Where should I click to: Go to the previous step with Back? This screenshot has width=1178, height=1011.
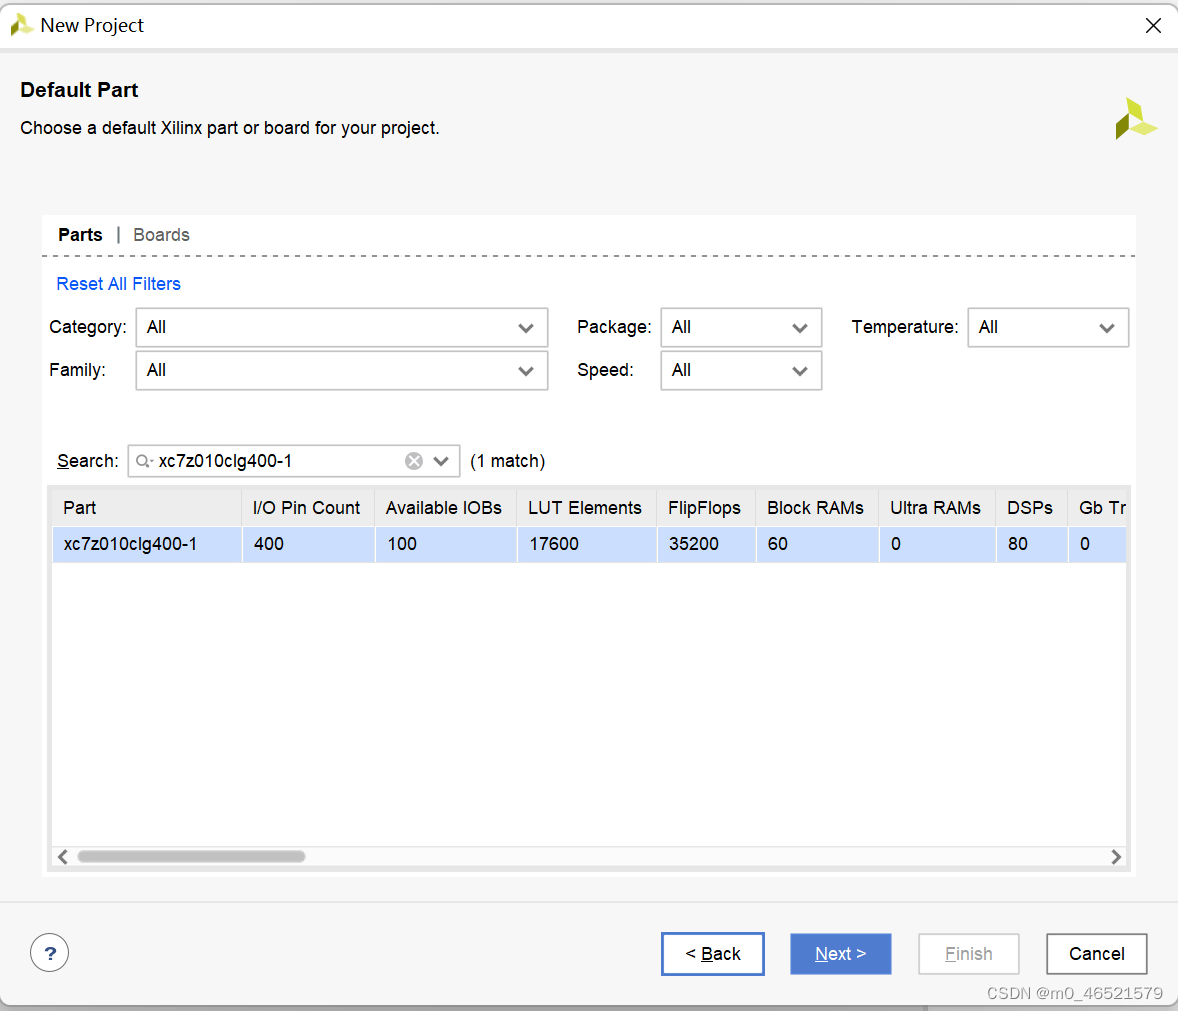click(713, 954)
